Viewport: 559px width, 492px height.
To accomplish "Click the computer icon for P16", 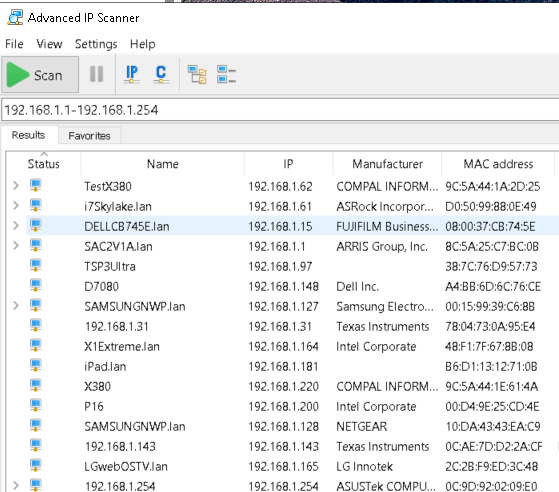I will (36, 405).
